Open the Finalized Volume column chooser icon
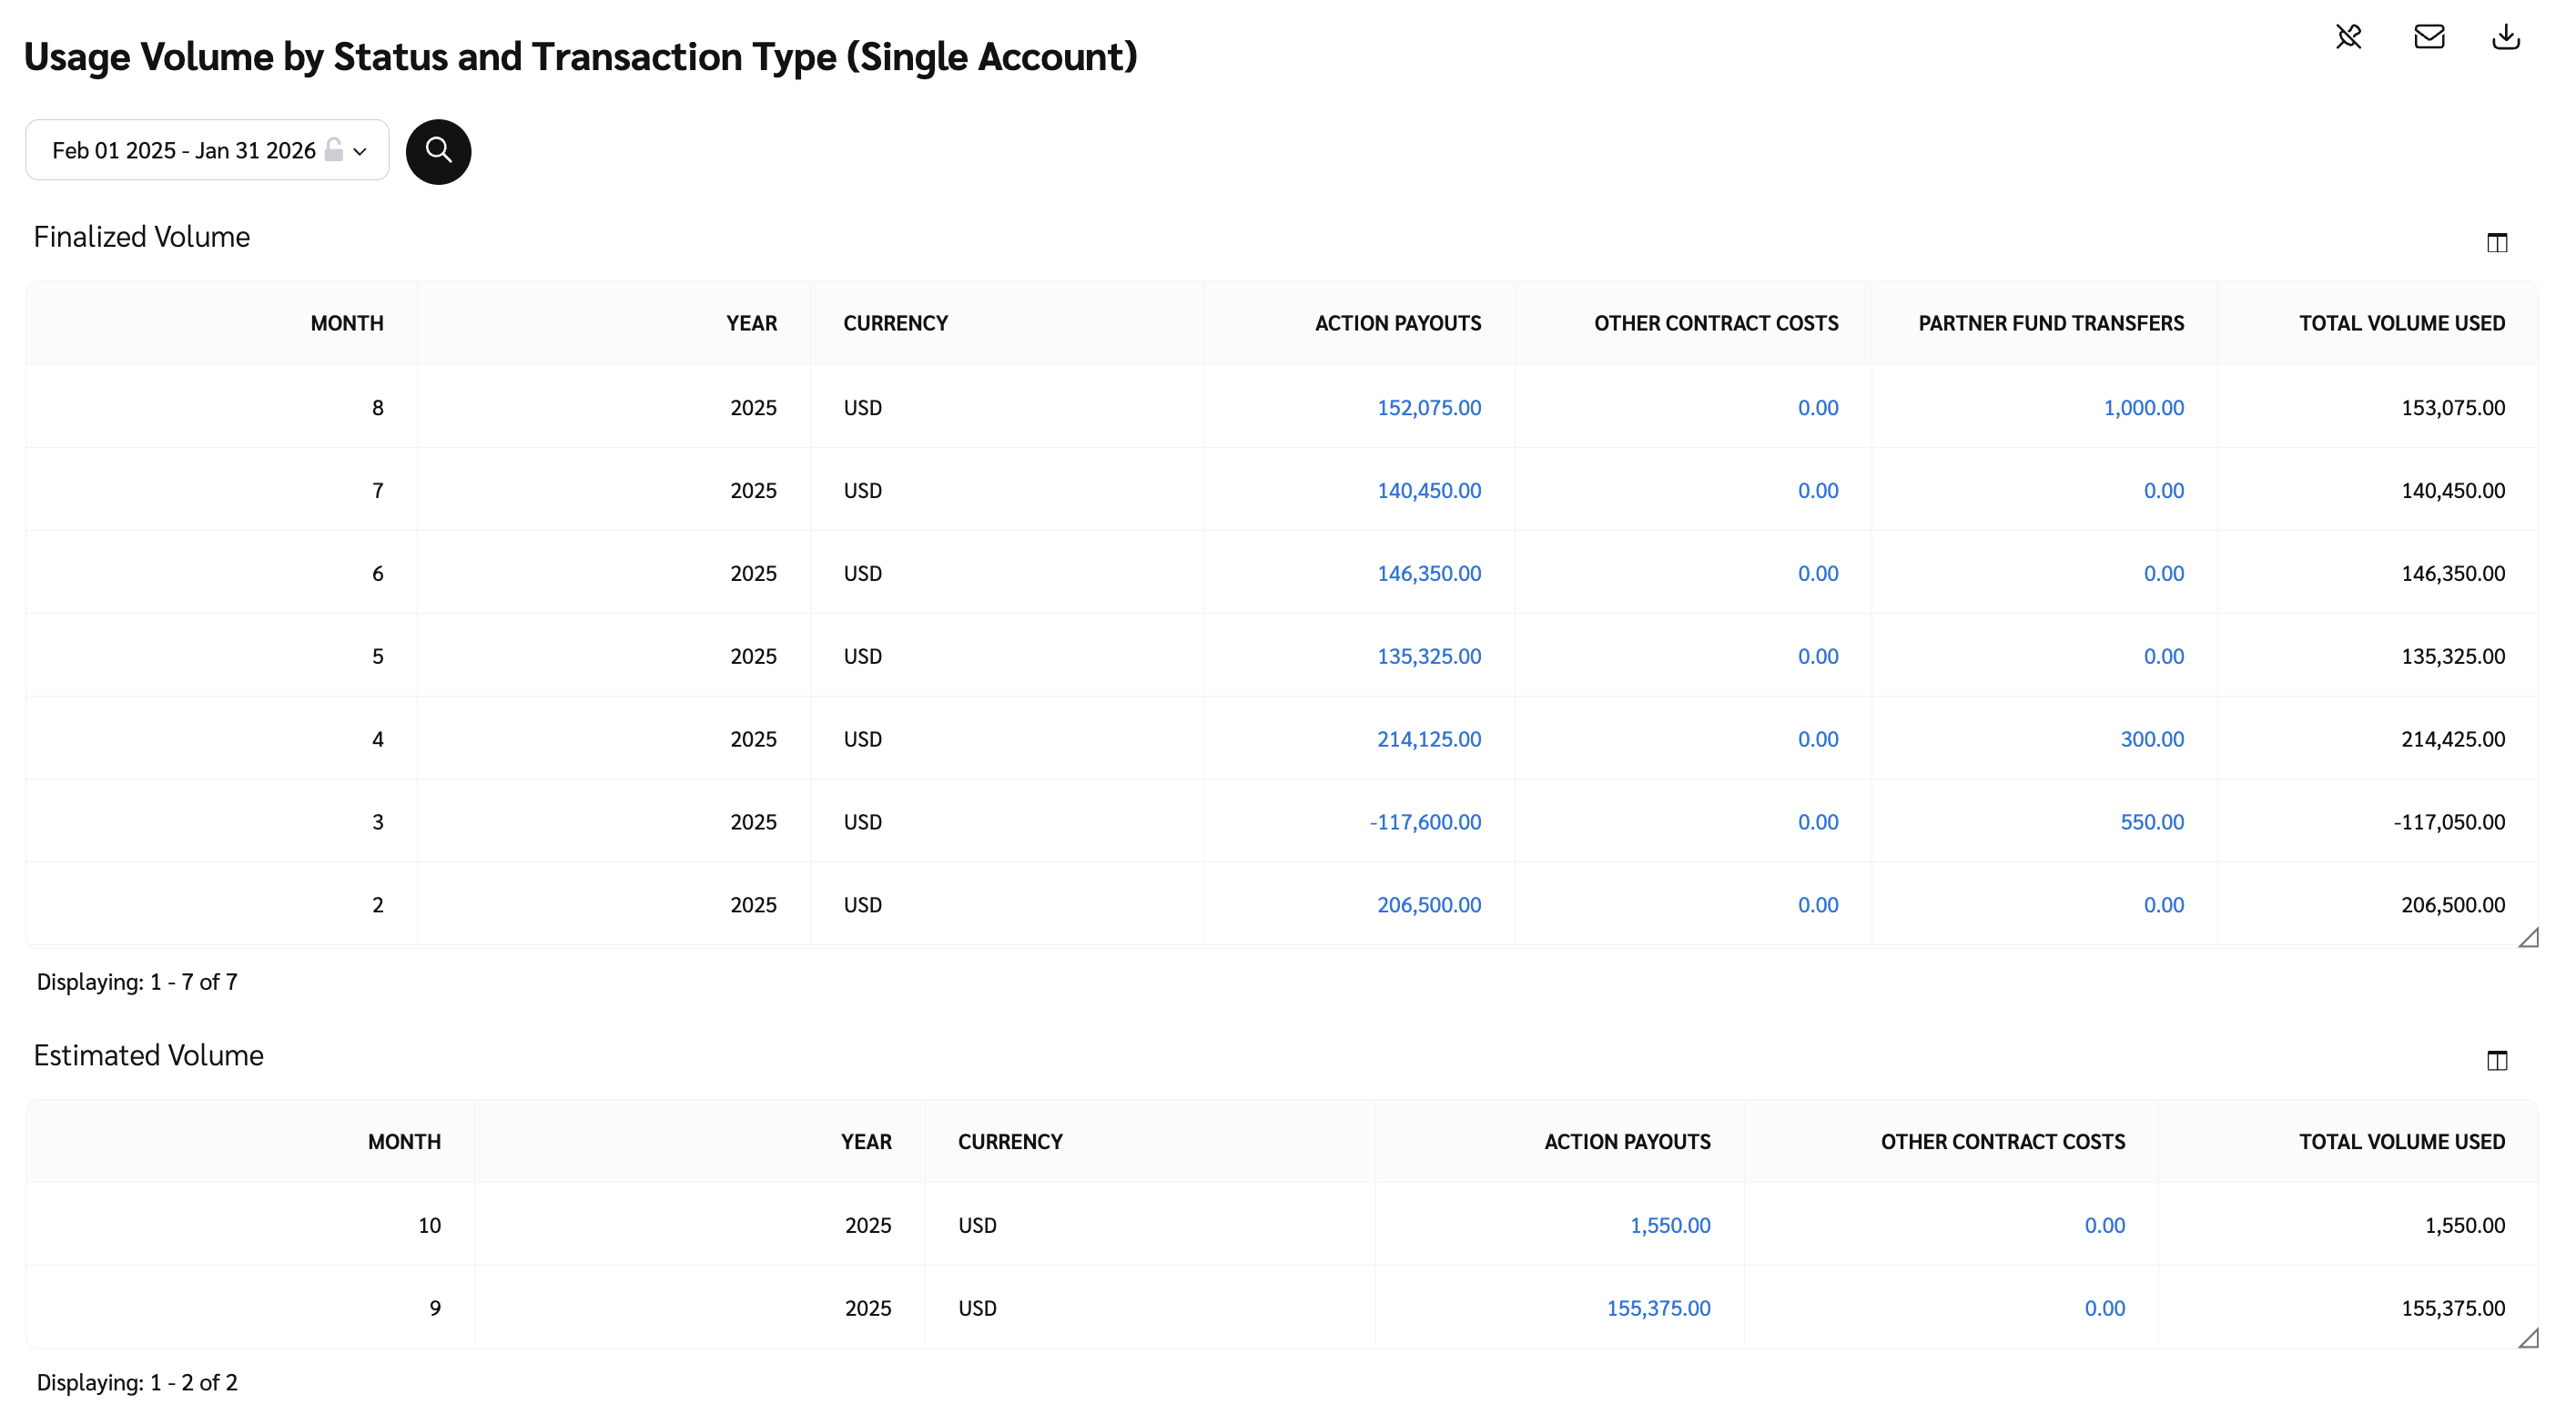Screen dimensions: 2576x1415 tap(2496, 243)
